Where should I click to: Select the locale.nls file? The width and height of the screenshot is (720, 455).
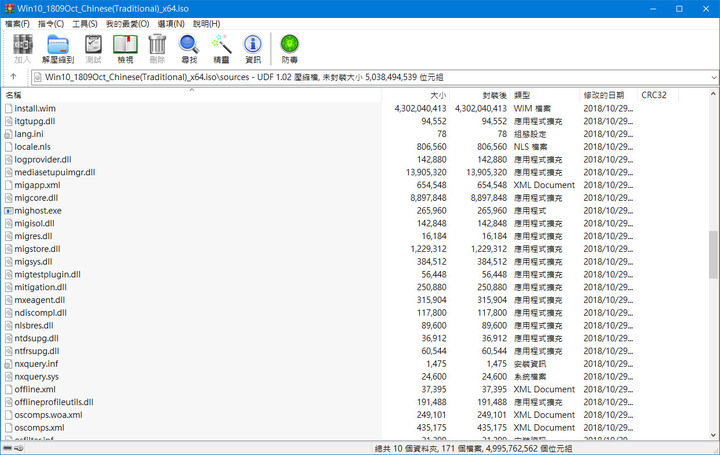coord(32,147)
